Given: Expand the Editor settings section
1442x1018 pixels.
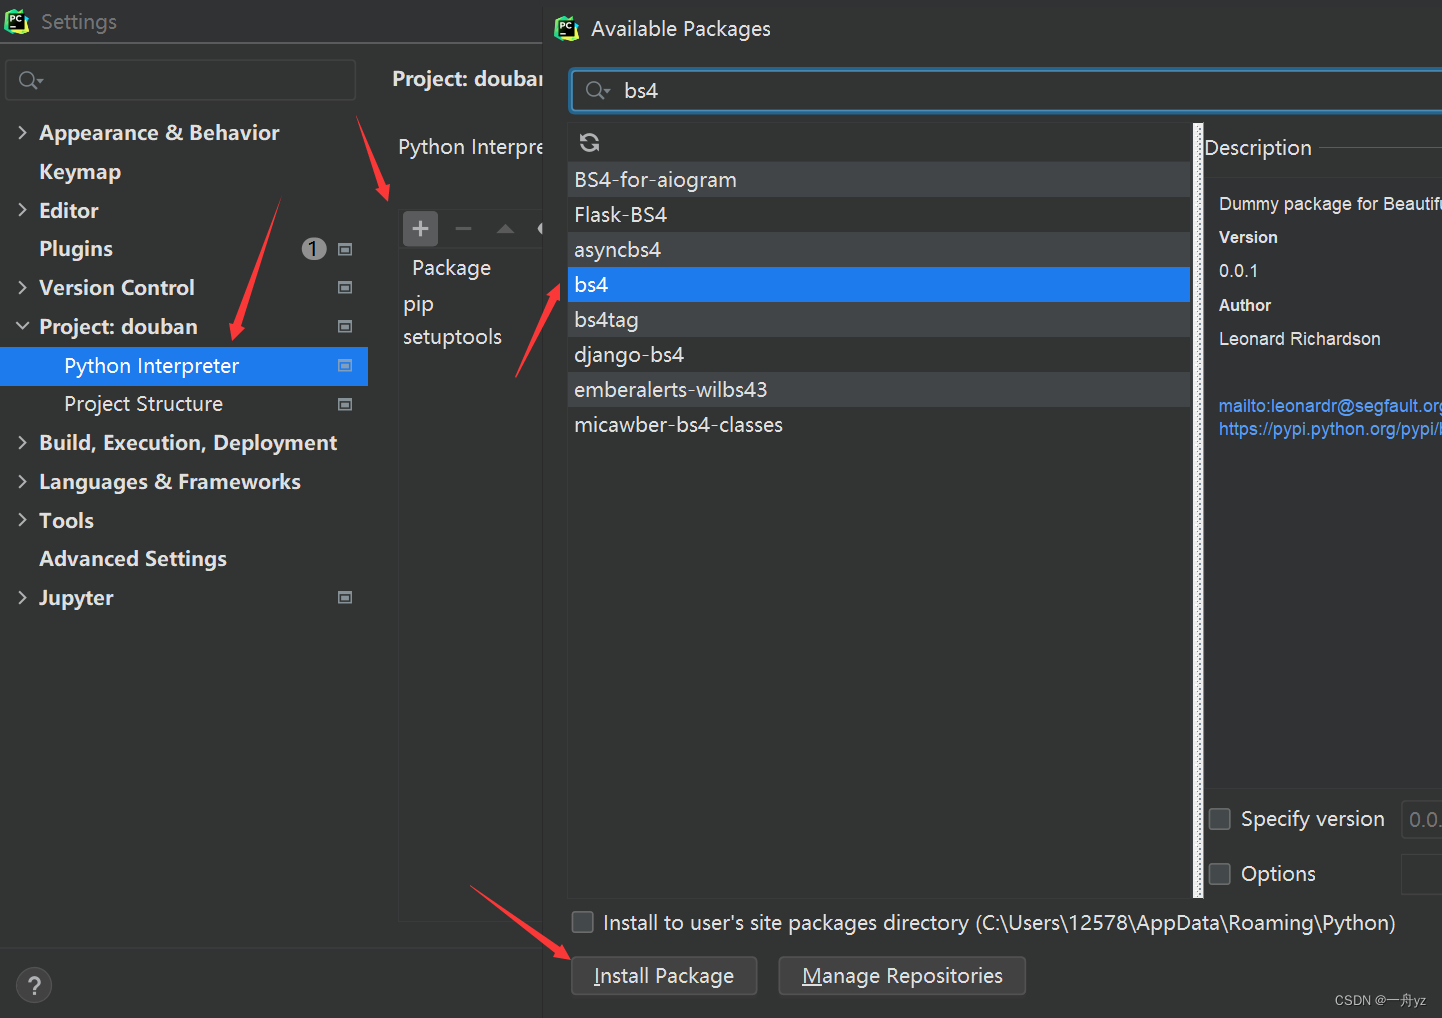Looking at the screenshot, I should [22, 210].
